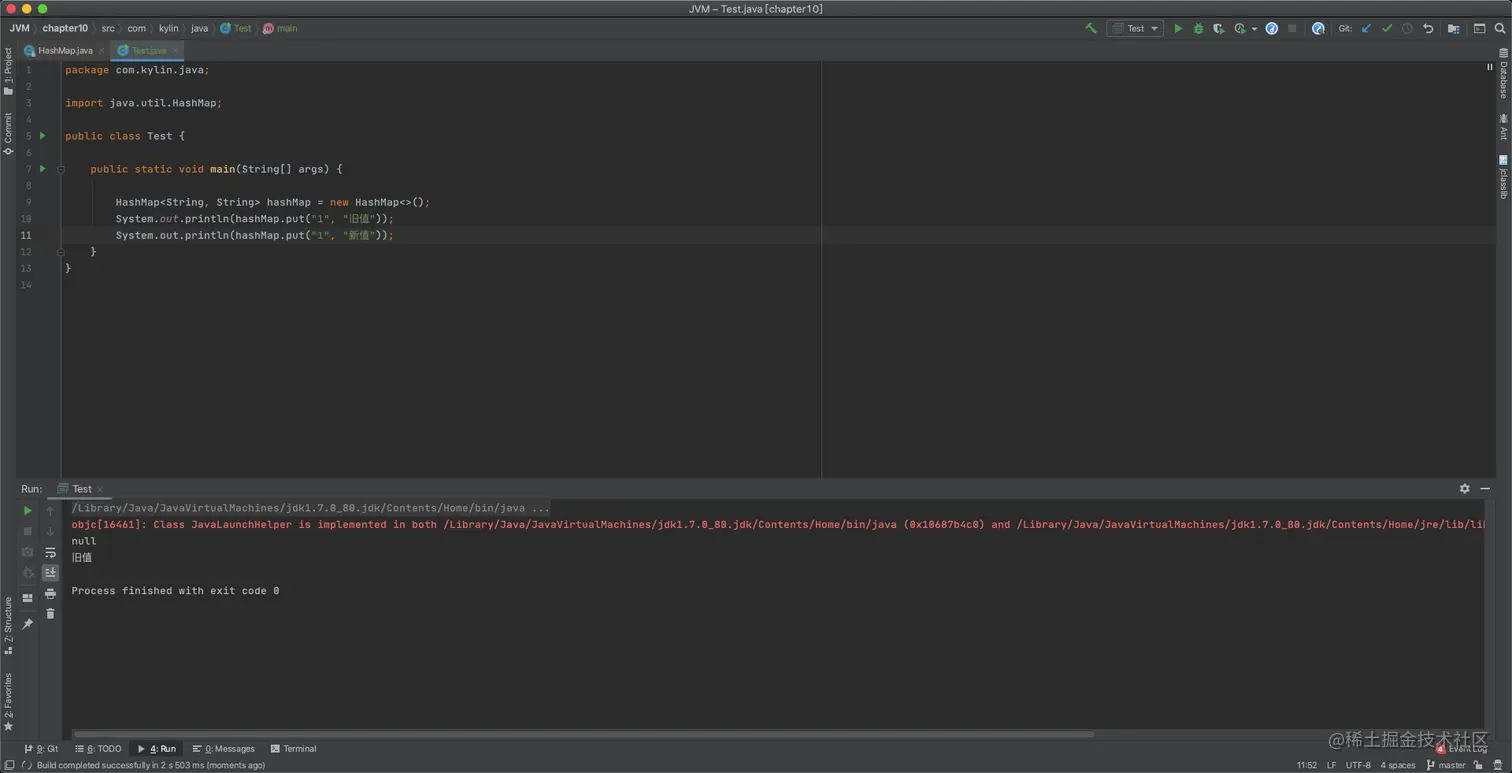The height and width of the screenshot is (773, 1512).
Task: Click the run anything terminal-window icon
Action: pos(1479,28)
